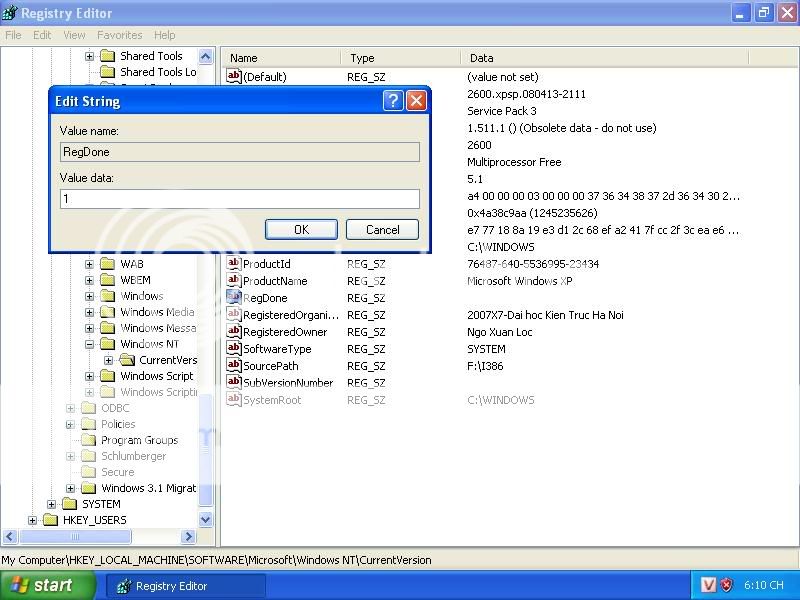This screenshot has height=600, width=800.
Task: Cancel the Edit String dialog
Action: (x=382, y=230)
